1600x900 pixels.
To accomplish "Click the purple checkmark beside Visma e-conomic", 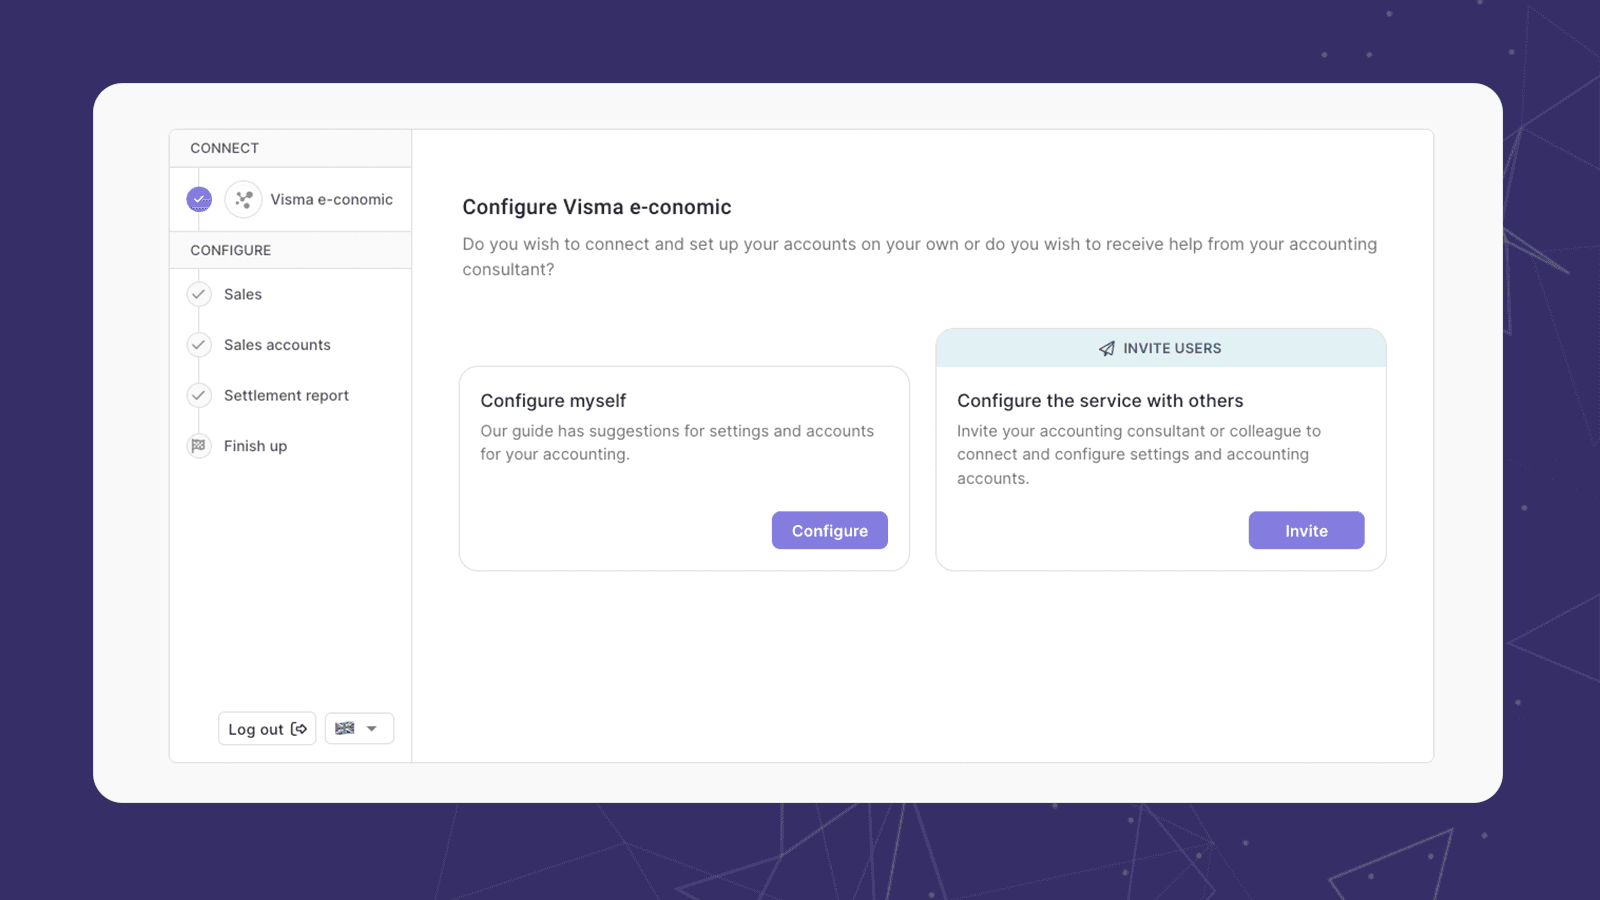I will click(x=199, y=200).
